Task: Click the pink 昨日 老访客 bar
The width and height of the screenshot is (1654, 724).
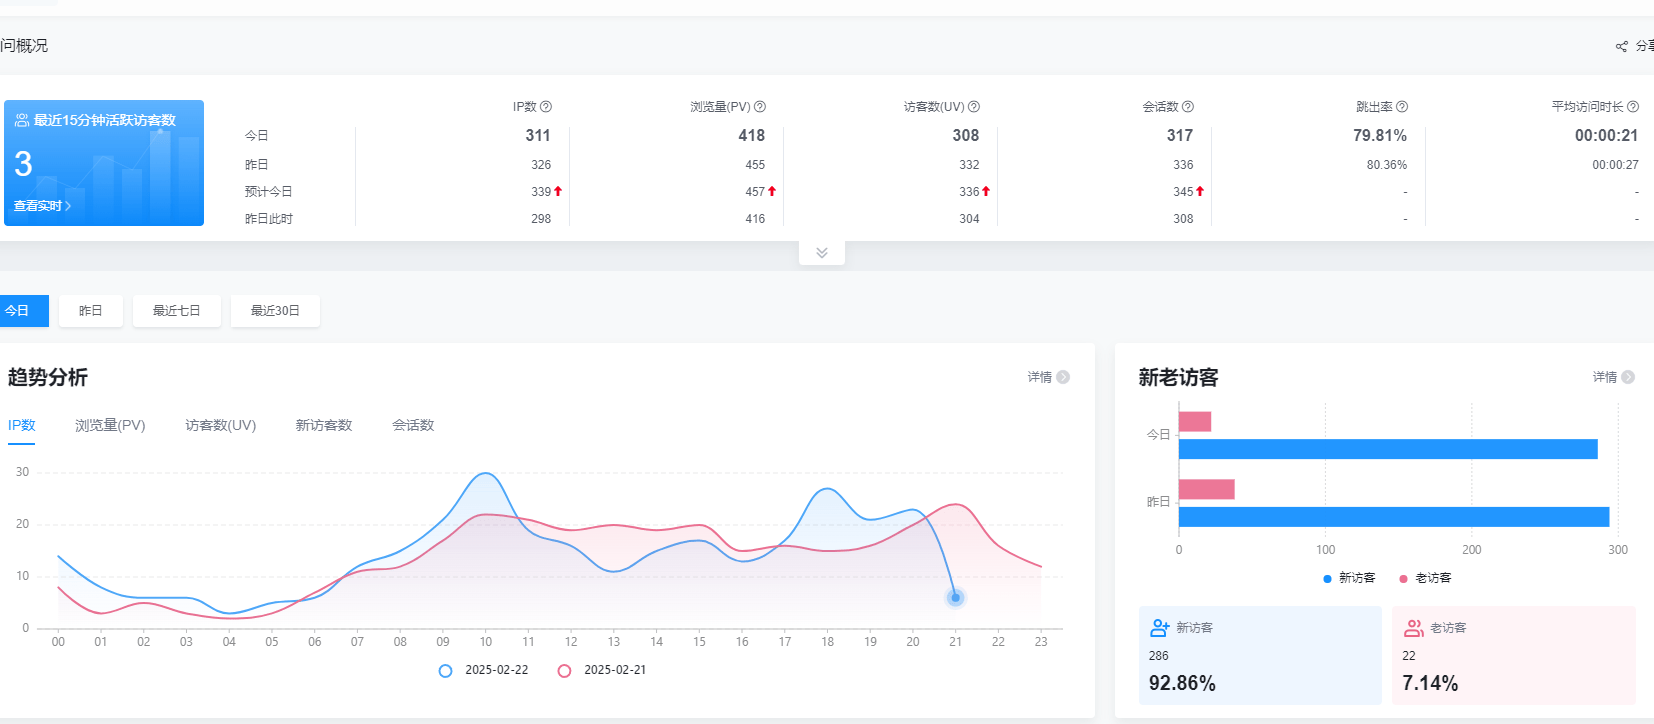Action: tap(1207, 489)
